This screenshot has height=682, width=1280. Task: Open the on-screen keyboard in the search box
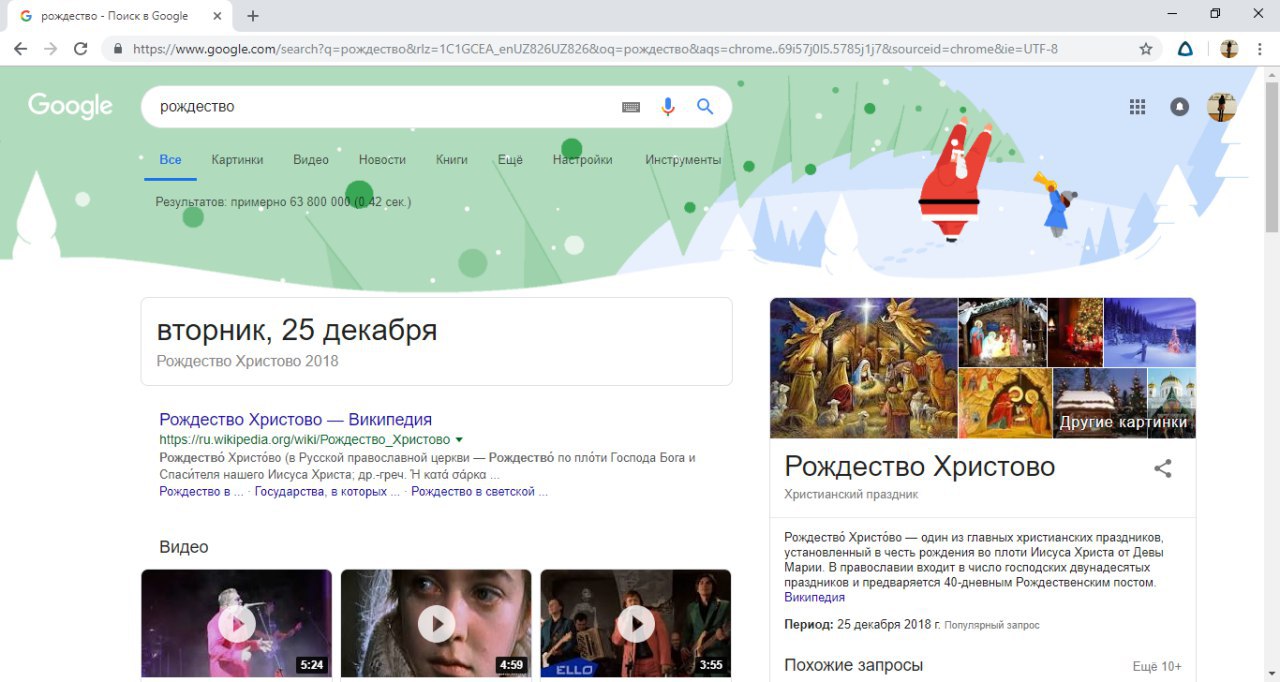(631, 107)
